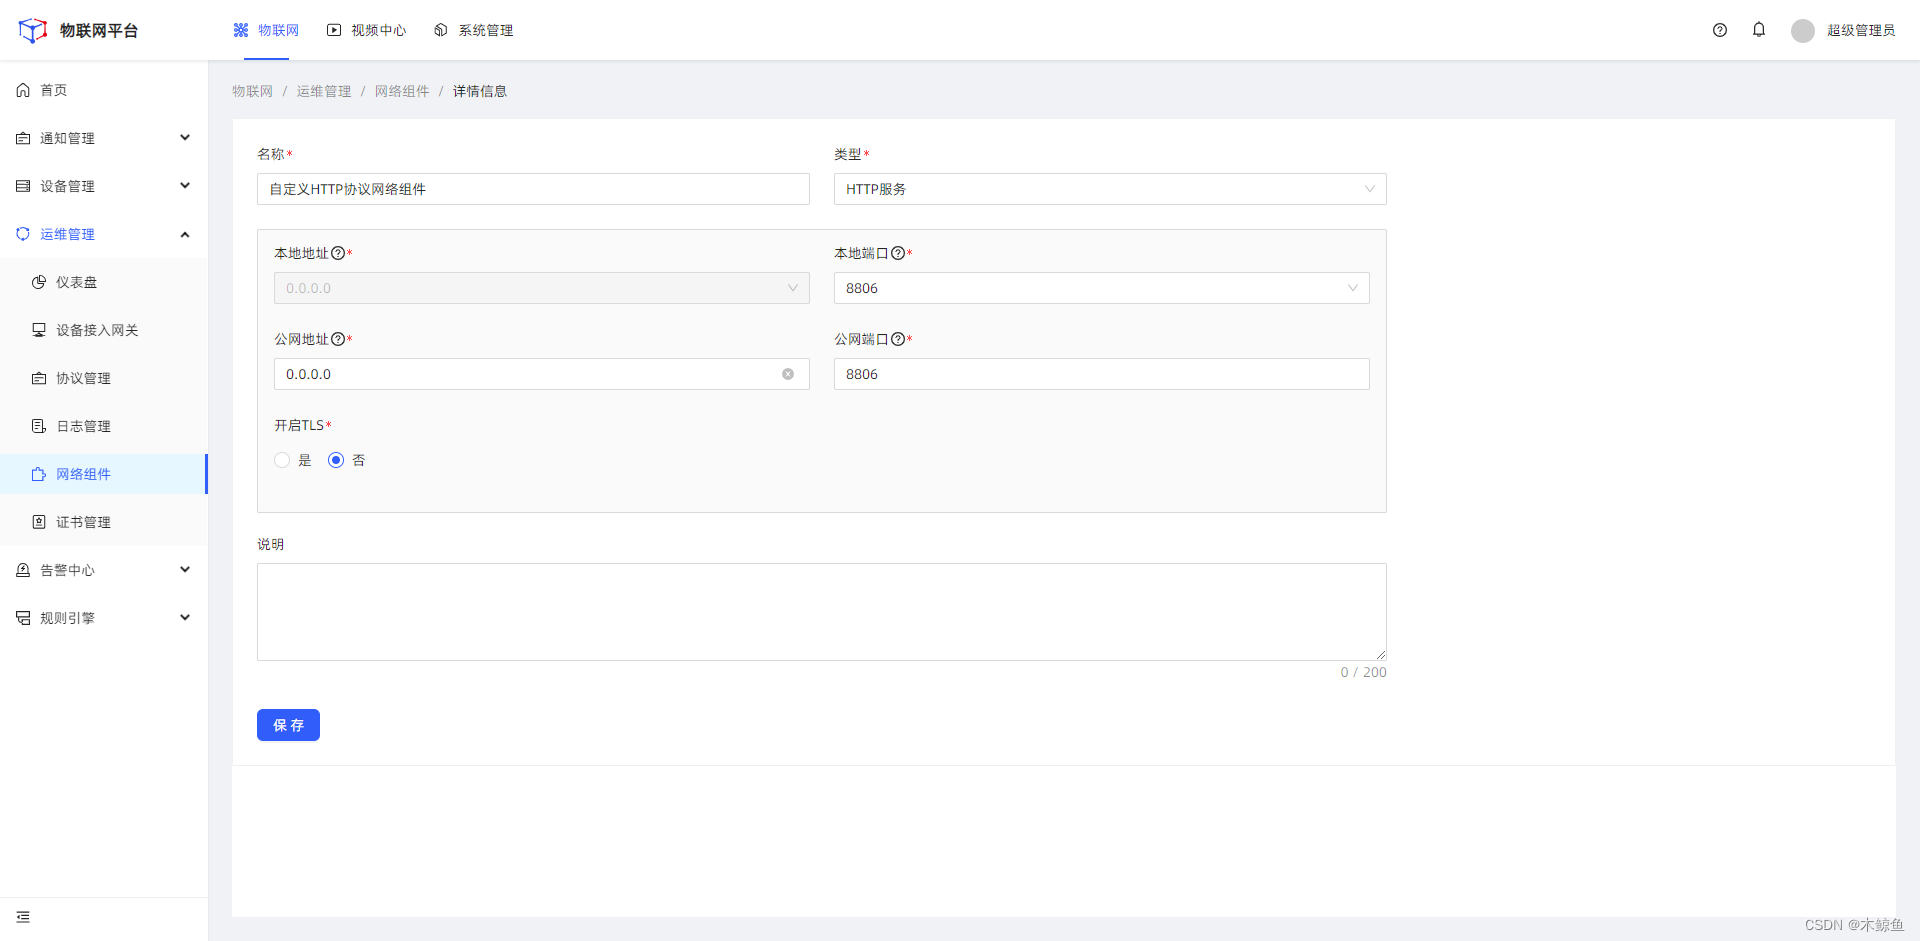Collapse sidebar with bottom menu-fold icon
The width and height of the screenshot is (1920, 941).
[23, 917]
